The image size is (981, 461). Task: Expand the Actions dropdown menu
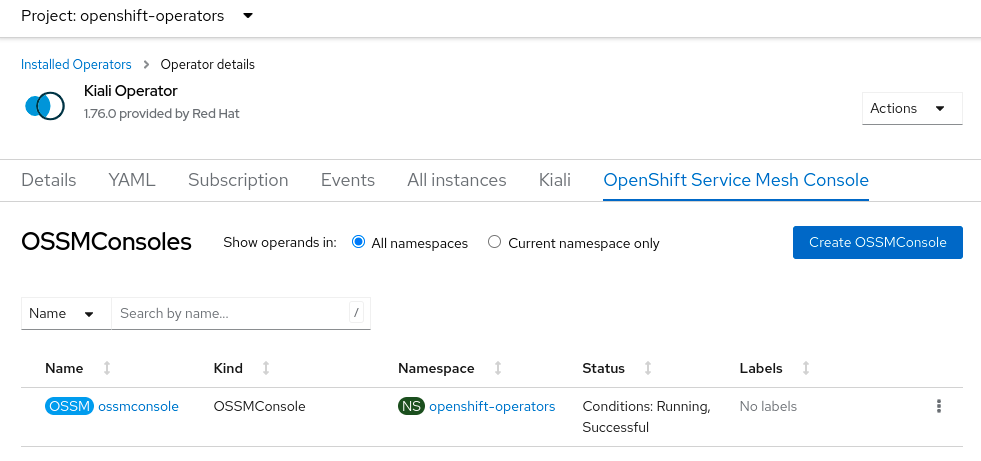911,108
